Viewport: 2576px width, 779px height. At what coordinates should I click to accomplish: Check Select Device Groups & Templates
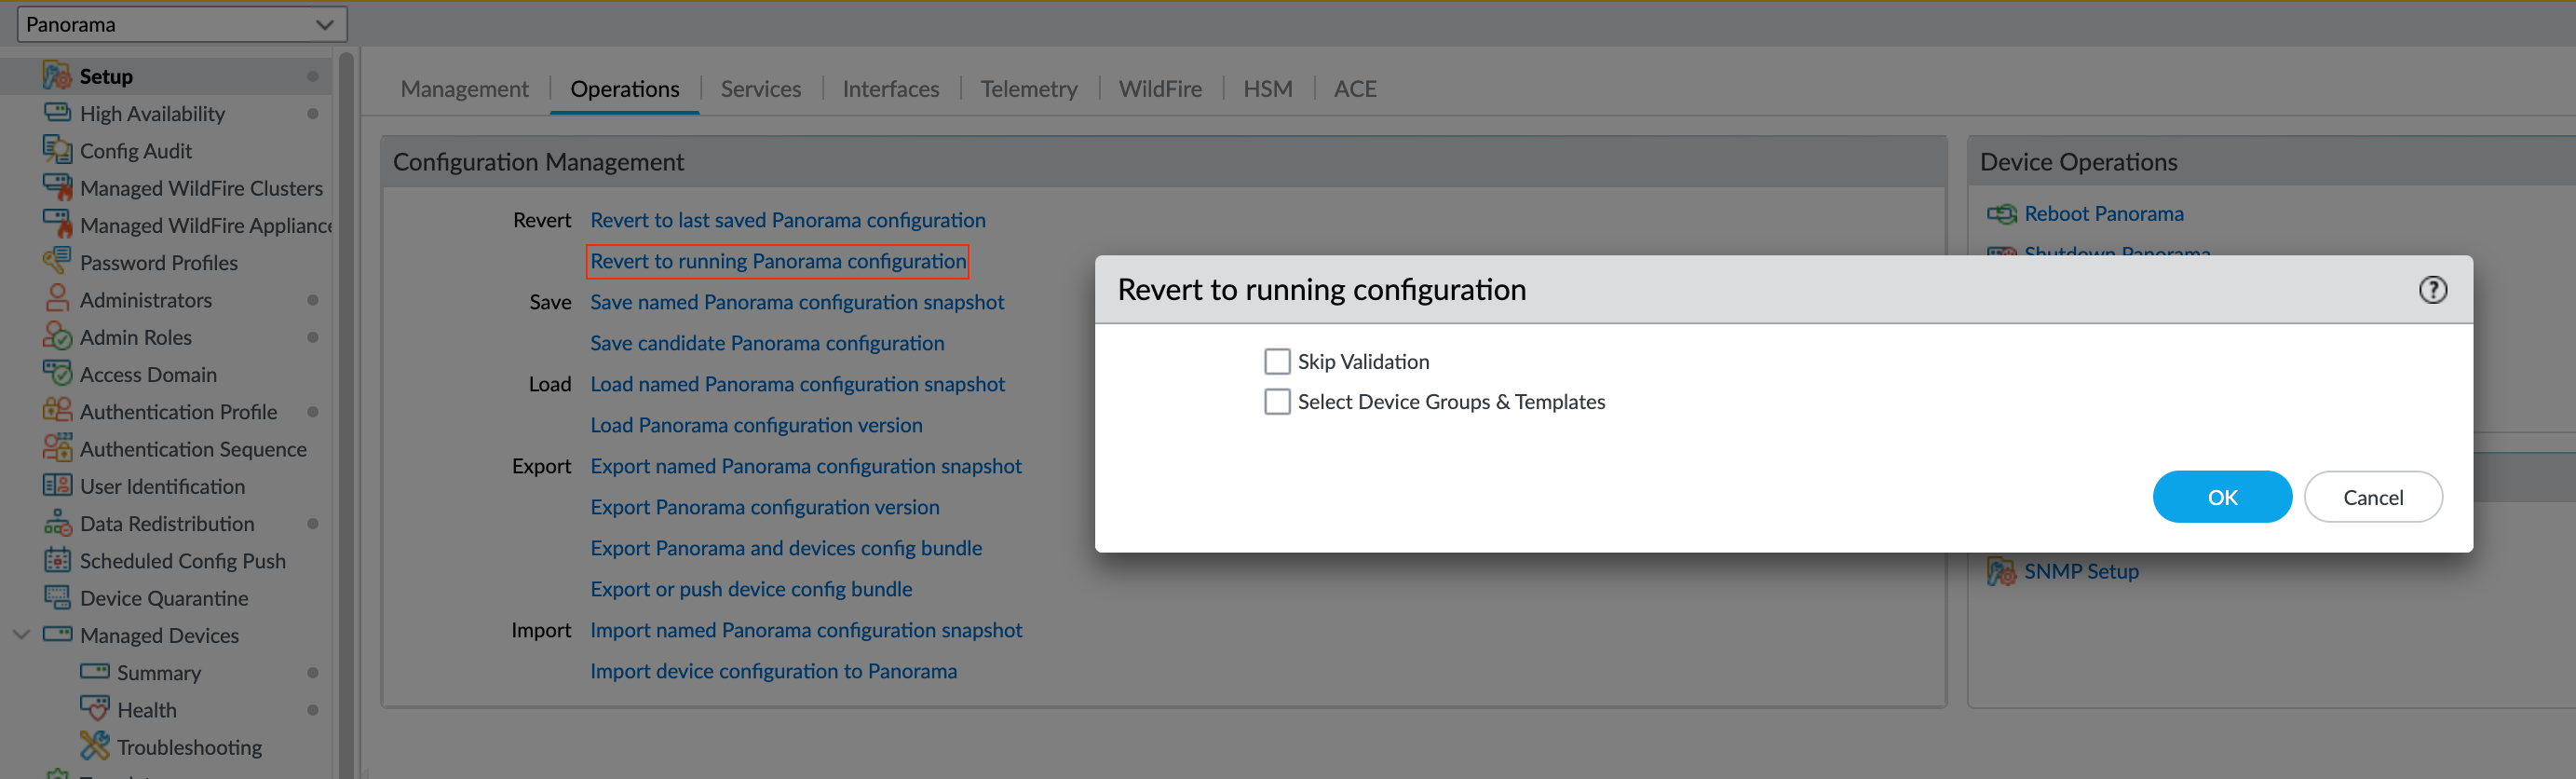tap(1277, 402)
